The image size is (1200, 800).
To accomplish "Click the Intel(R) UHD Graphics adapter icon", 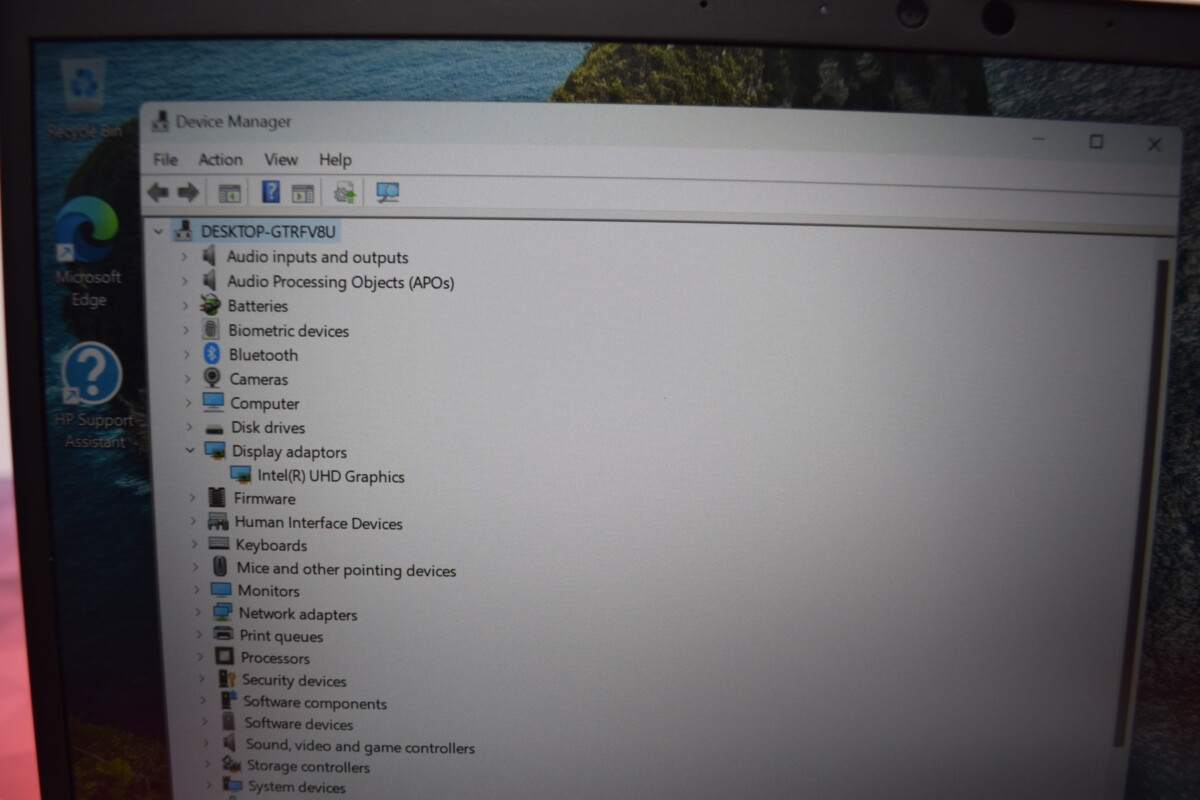I will [240, 475].
